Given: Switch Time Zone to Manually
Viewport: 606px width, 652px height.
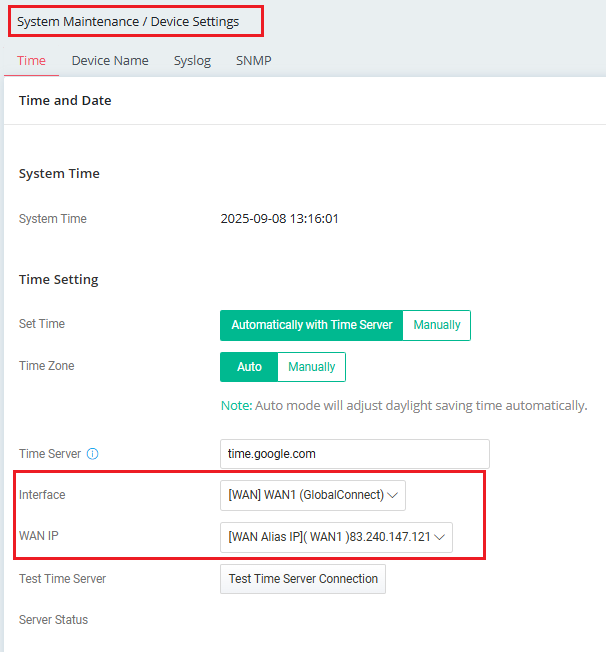Looking at the screenshot, I should tap(312, 367).
